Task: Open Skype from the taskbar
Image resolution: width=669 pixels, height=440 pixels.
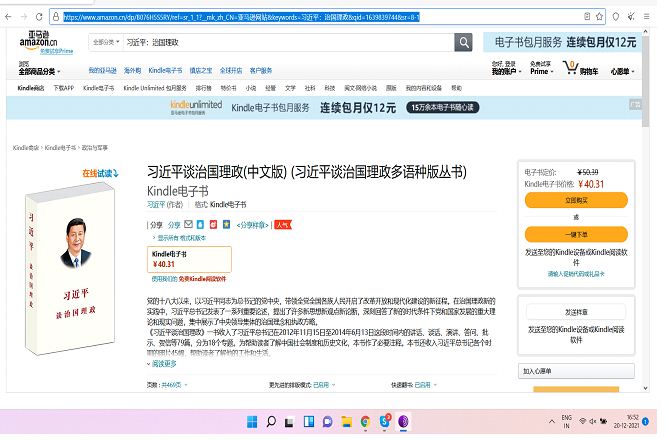Action: click(x=385, y=421)
